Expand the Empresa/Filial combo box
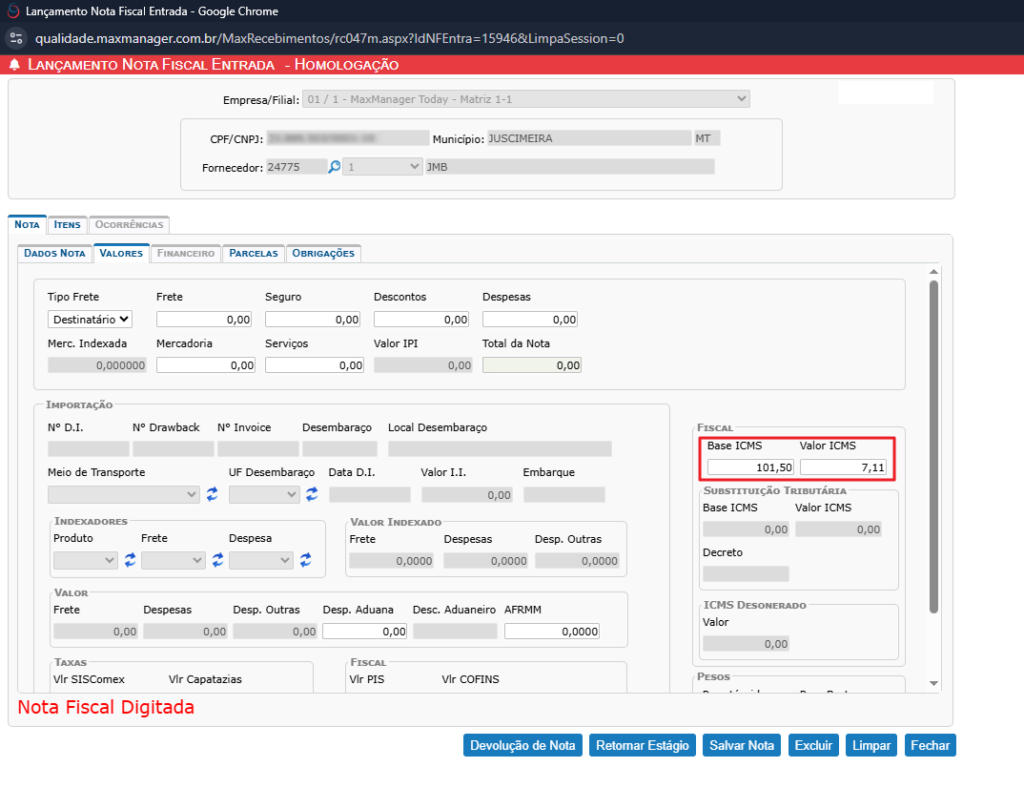Viewport: 1024px width, 809px height. point(528,99)
